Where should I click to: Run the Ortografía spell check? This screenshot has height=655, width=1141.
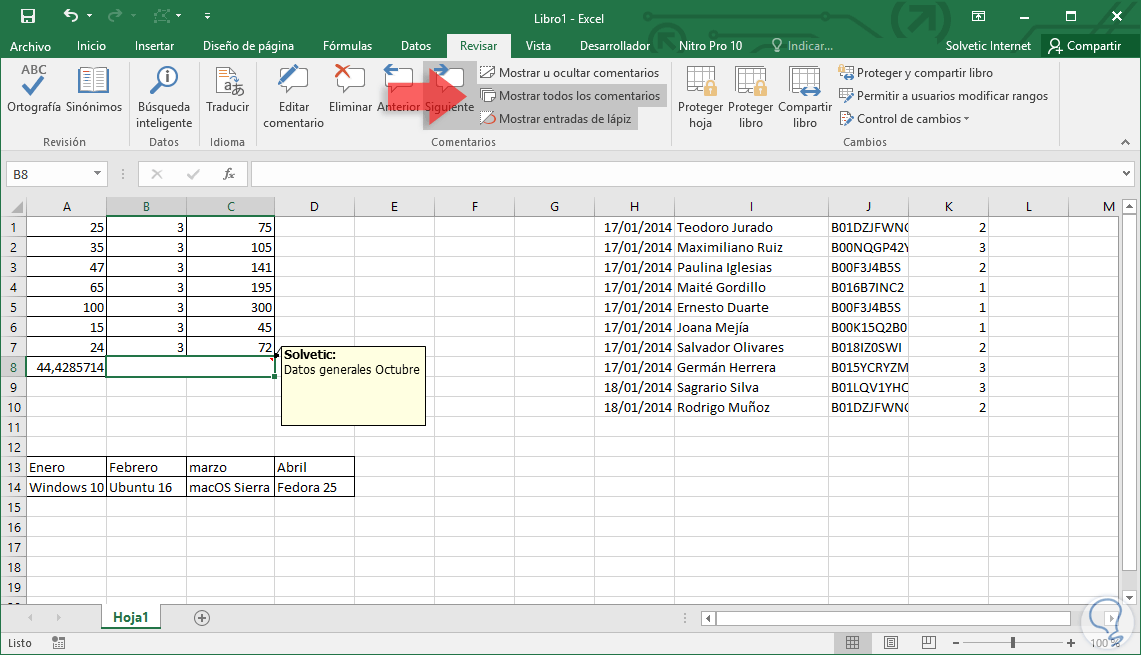click(33, 89)
